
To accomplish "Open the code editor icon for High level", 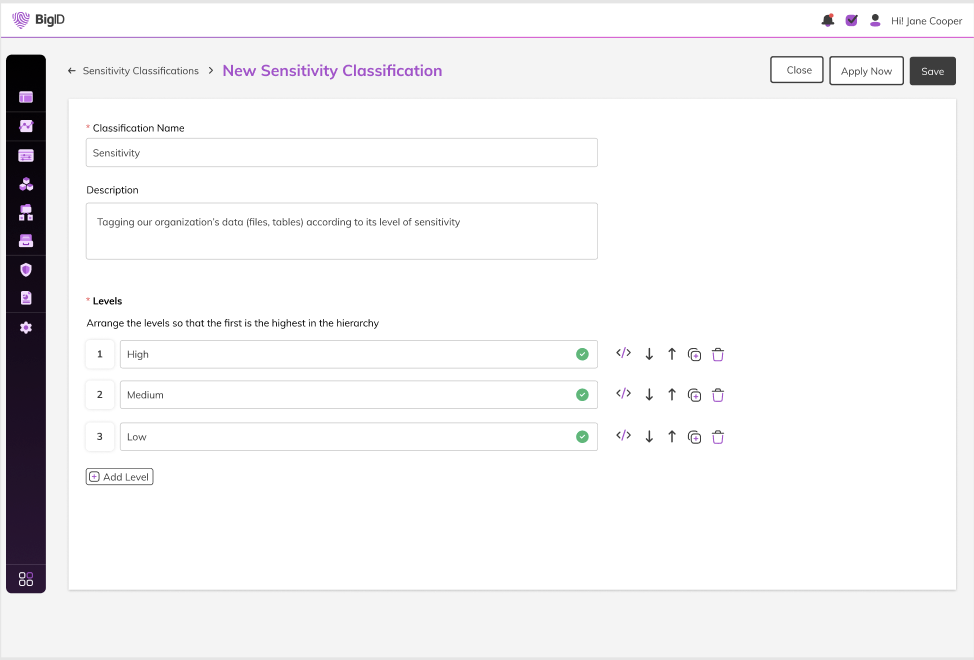I will 623,353.
